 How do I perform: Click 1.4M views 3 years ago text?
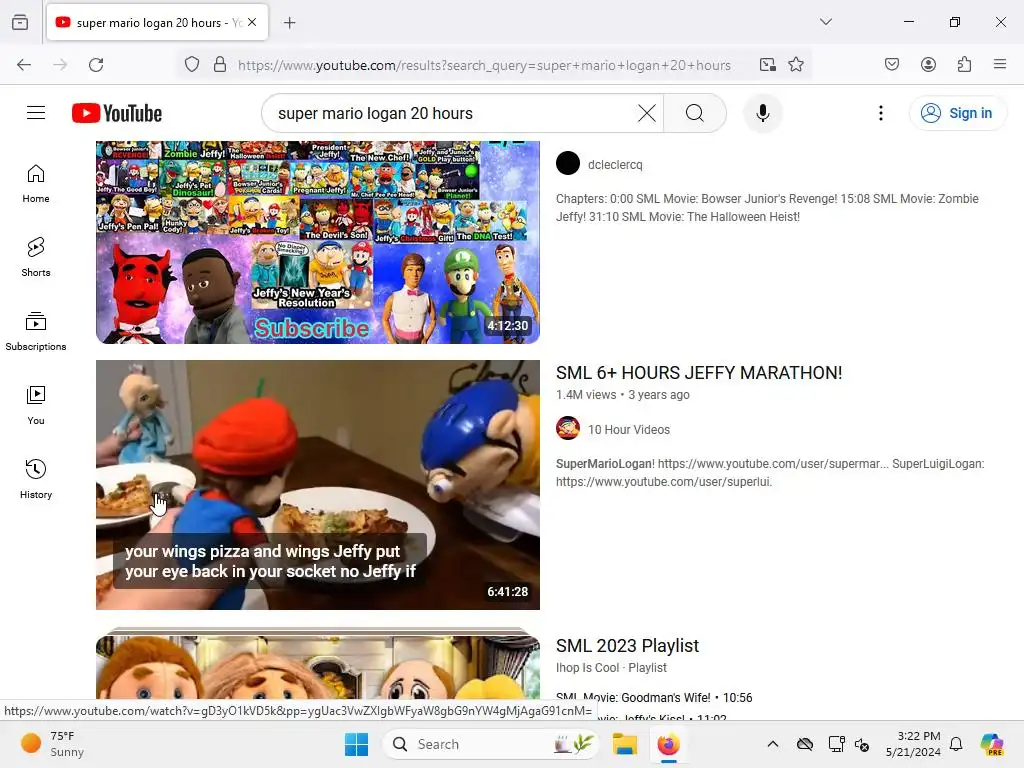(x=622, y=394)
